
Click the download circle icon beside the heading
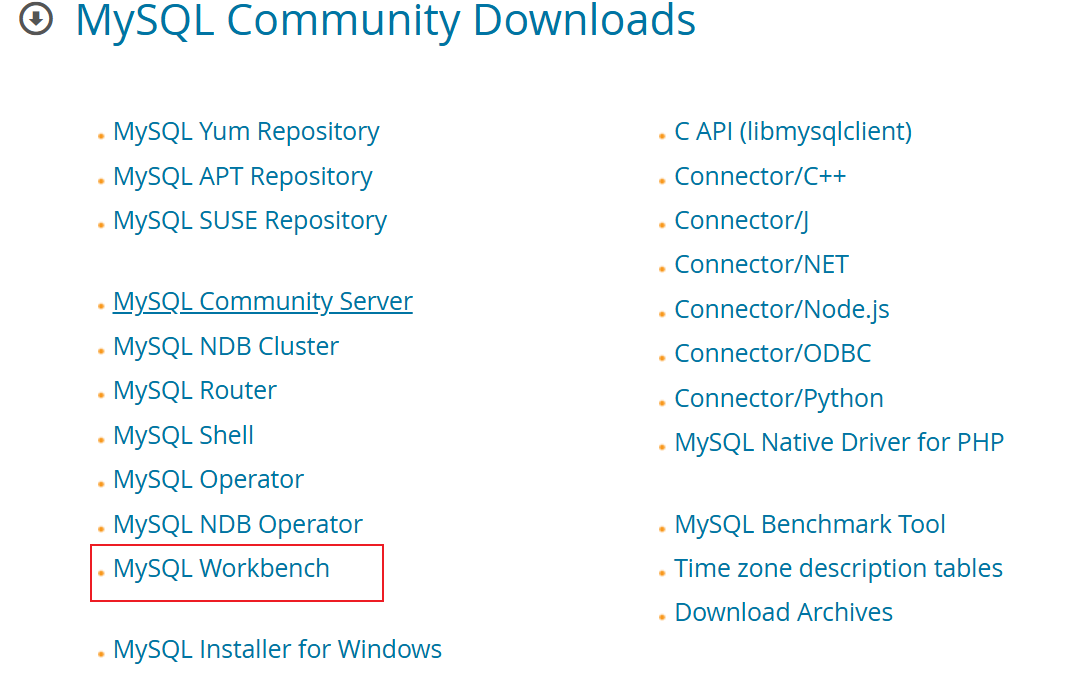point(36,18)
